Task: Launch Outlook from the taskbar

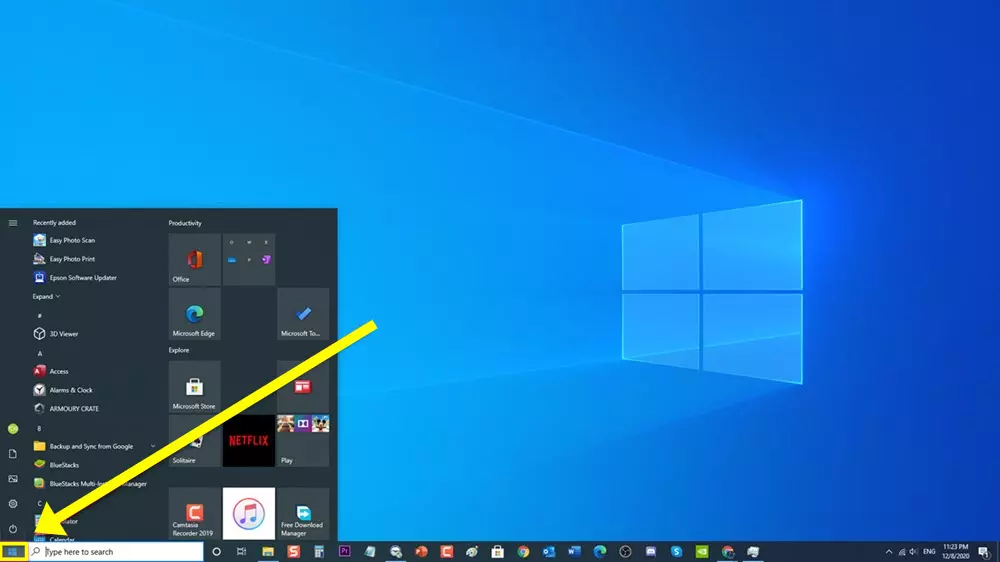Action: pos(548,552)
